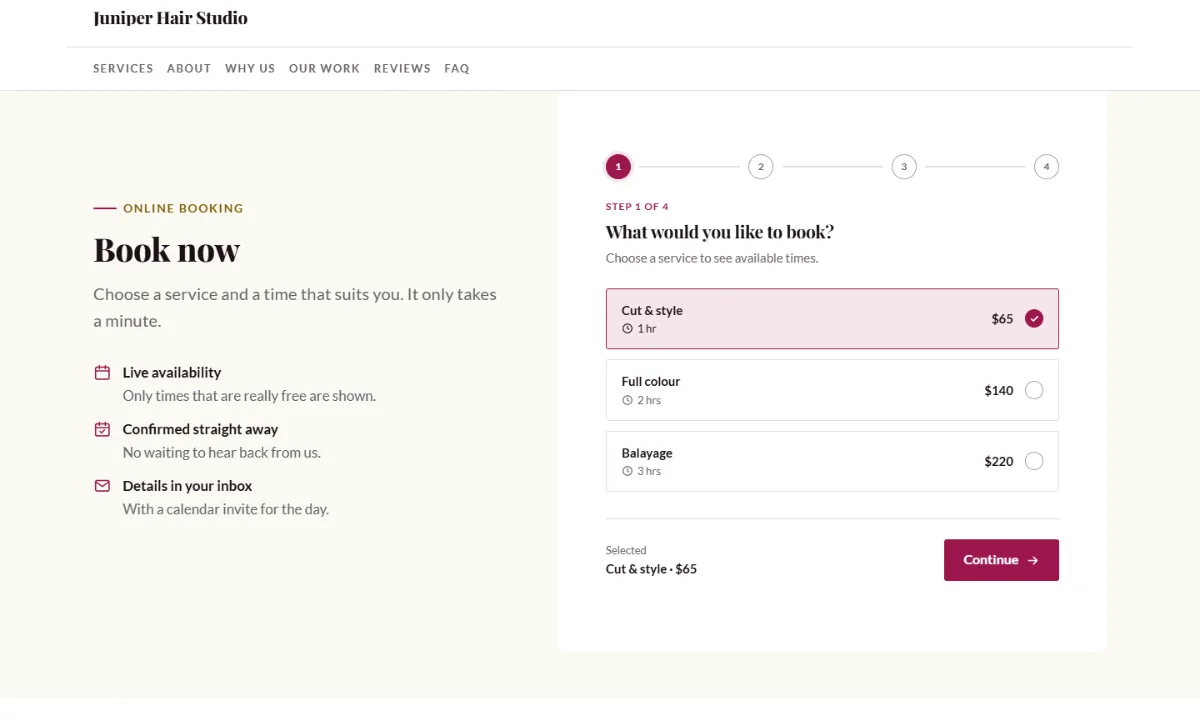This screenshot has width=1200, height=721.
Task: Go to the About section
Action: click(x=189, y=69)
